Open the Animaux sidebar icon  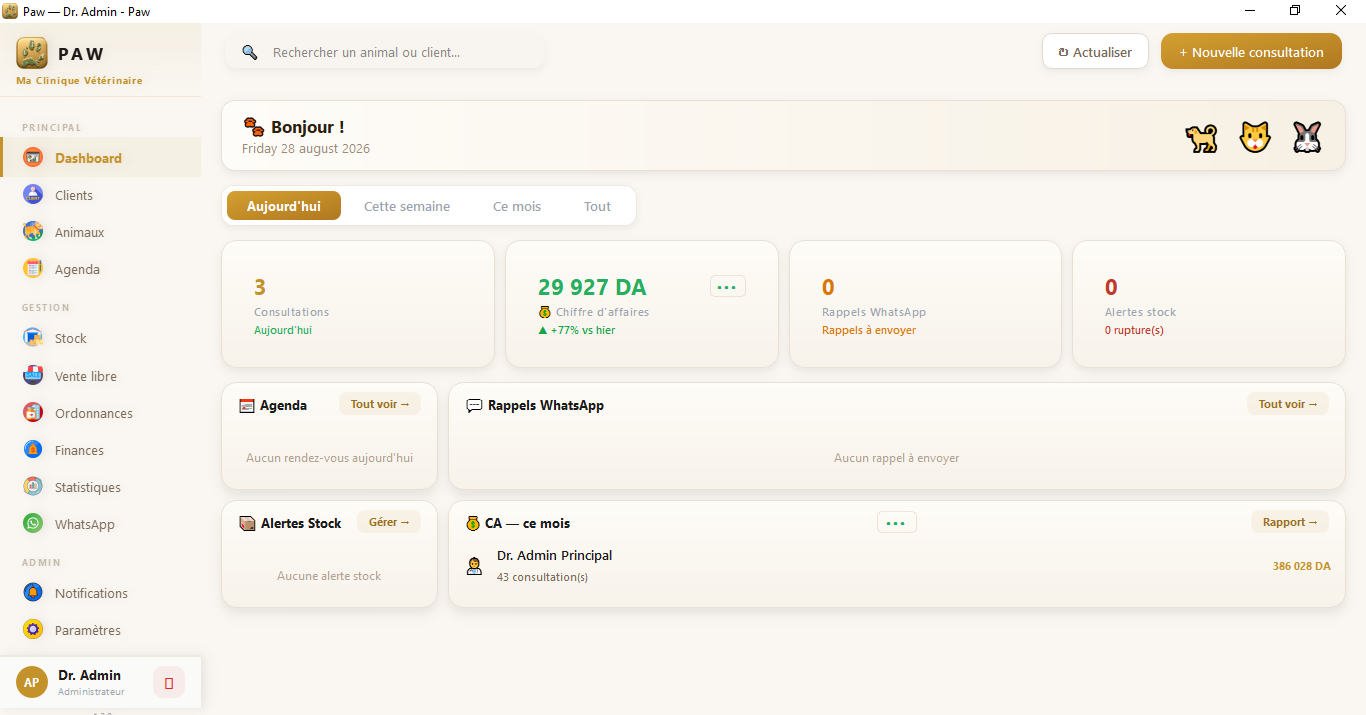point(33,231)
